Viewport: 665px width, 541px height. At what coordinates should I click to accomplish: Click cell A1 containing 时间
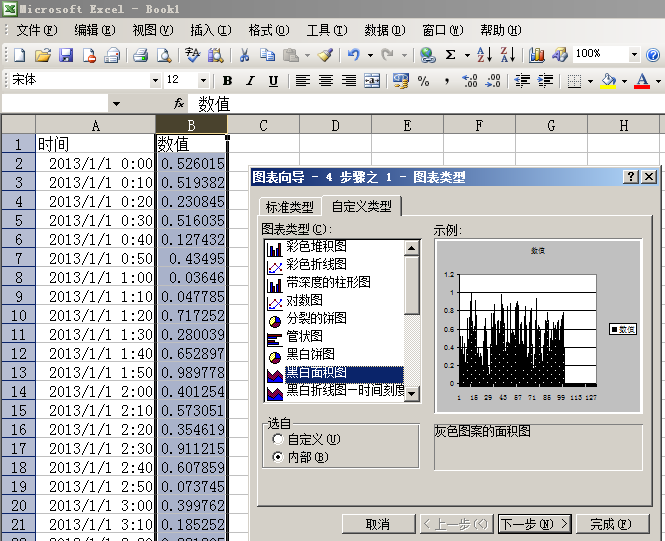point(95,144)
